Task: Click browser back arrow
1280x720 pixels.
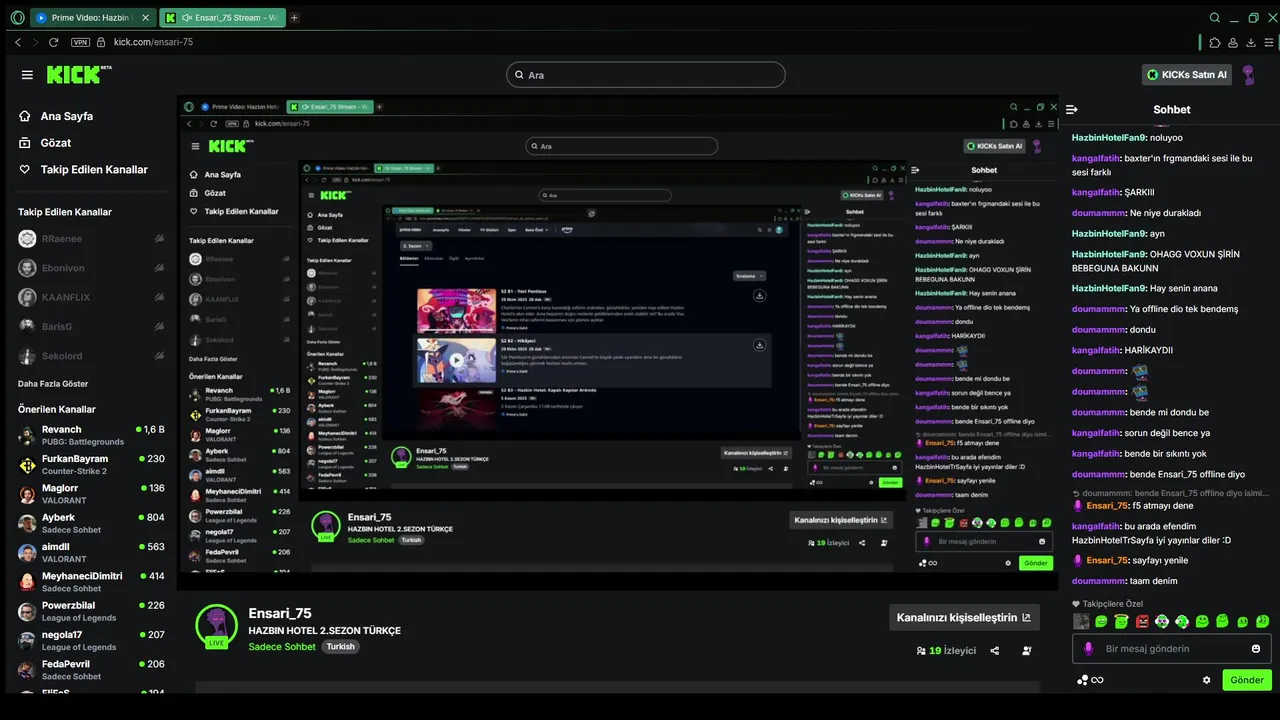Action: (18, 42)
